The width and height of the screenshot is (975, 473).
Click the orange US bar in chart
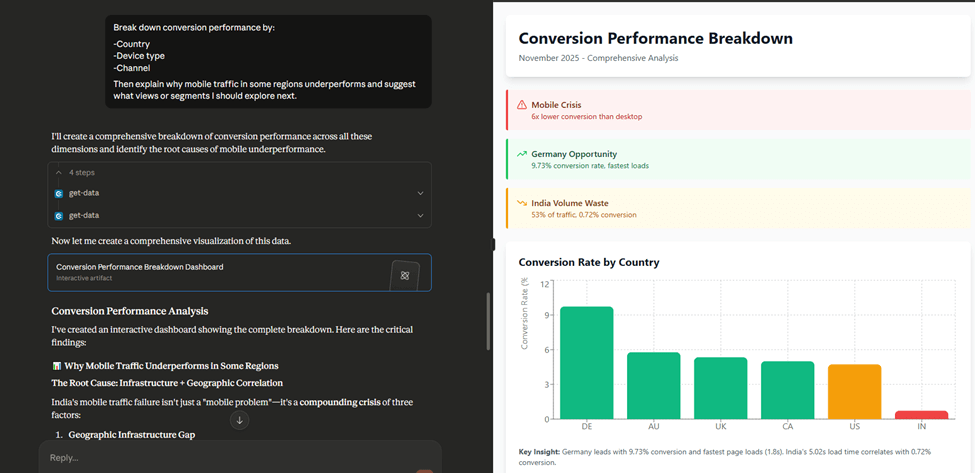pyautogui.click(x=854, y=392)
